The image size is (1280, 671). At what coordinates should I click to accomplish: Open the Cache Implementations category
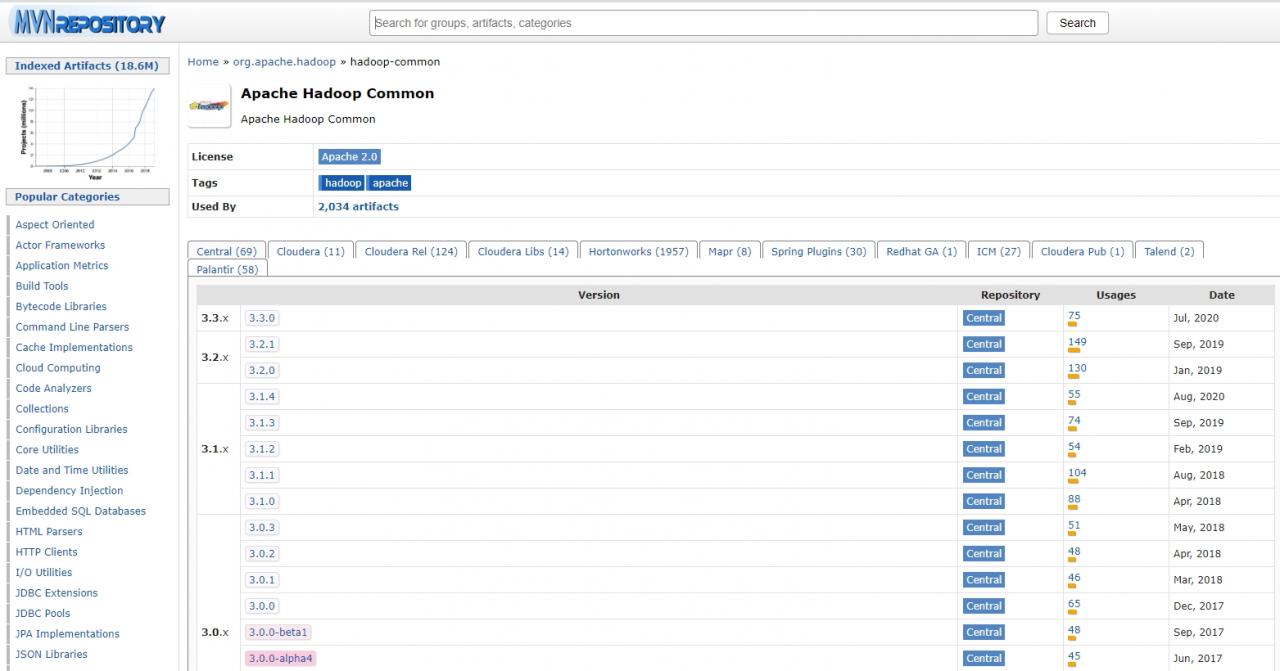[x=74, y=348]
